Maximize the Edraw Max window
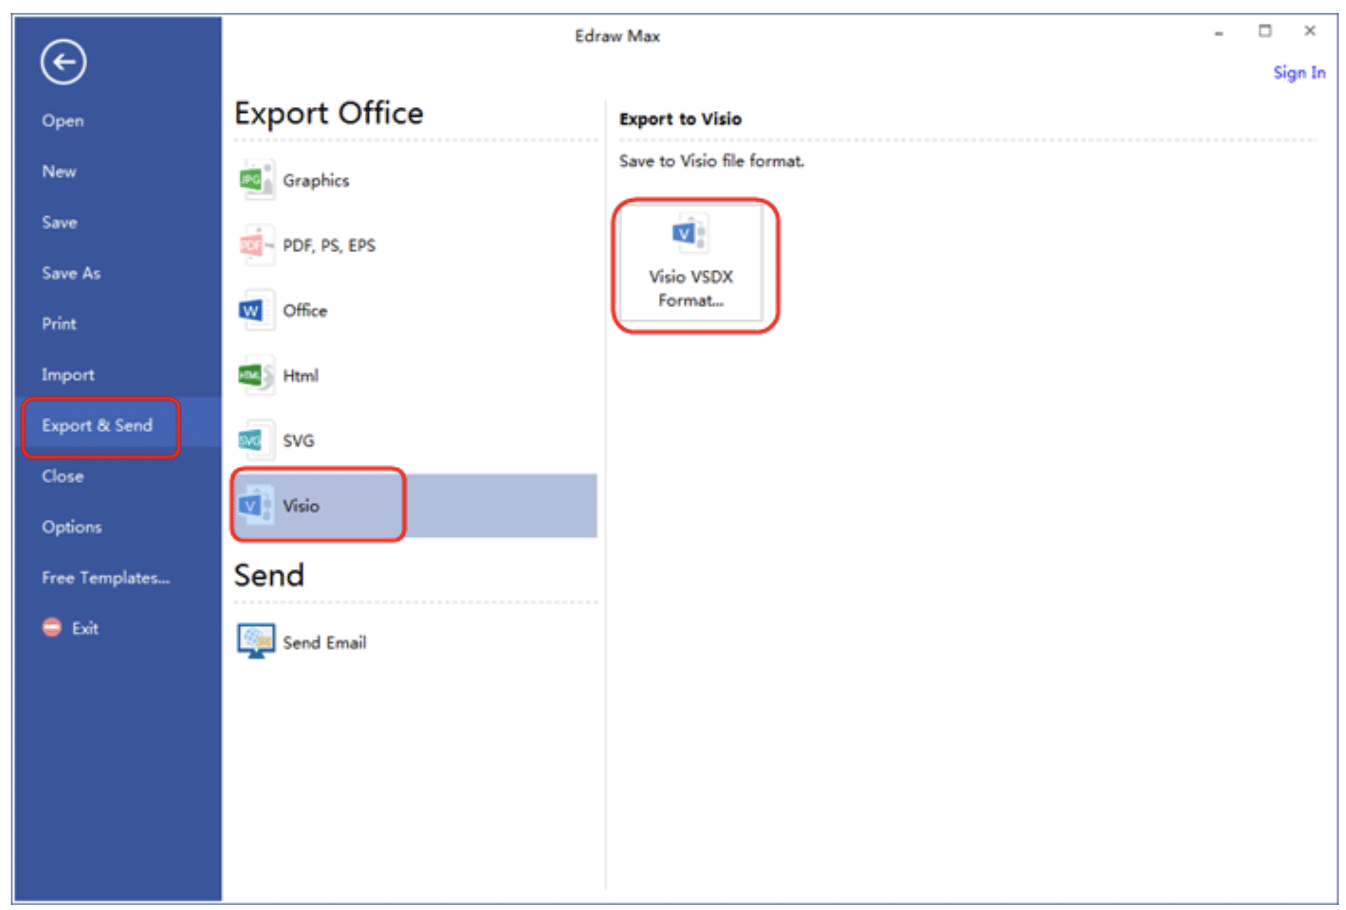The width and height of the screenshot is (1346, 910). (x=1265, y=31)
